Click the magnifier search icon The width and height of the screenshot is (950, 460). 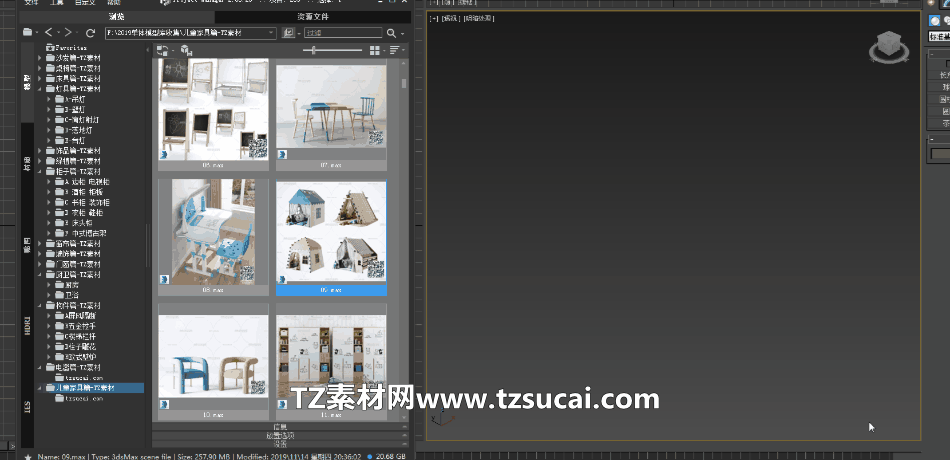tap(391, 33)
